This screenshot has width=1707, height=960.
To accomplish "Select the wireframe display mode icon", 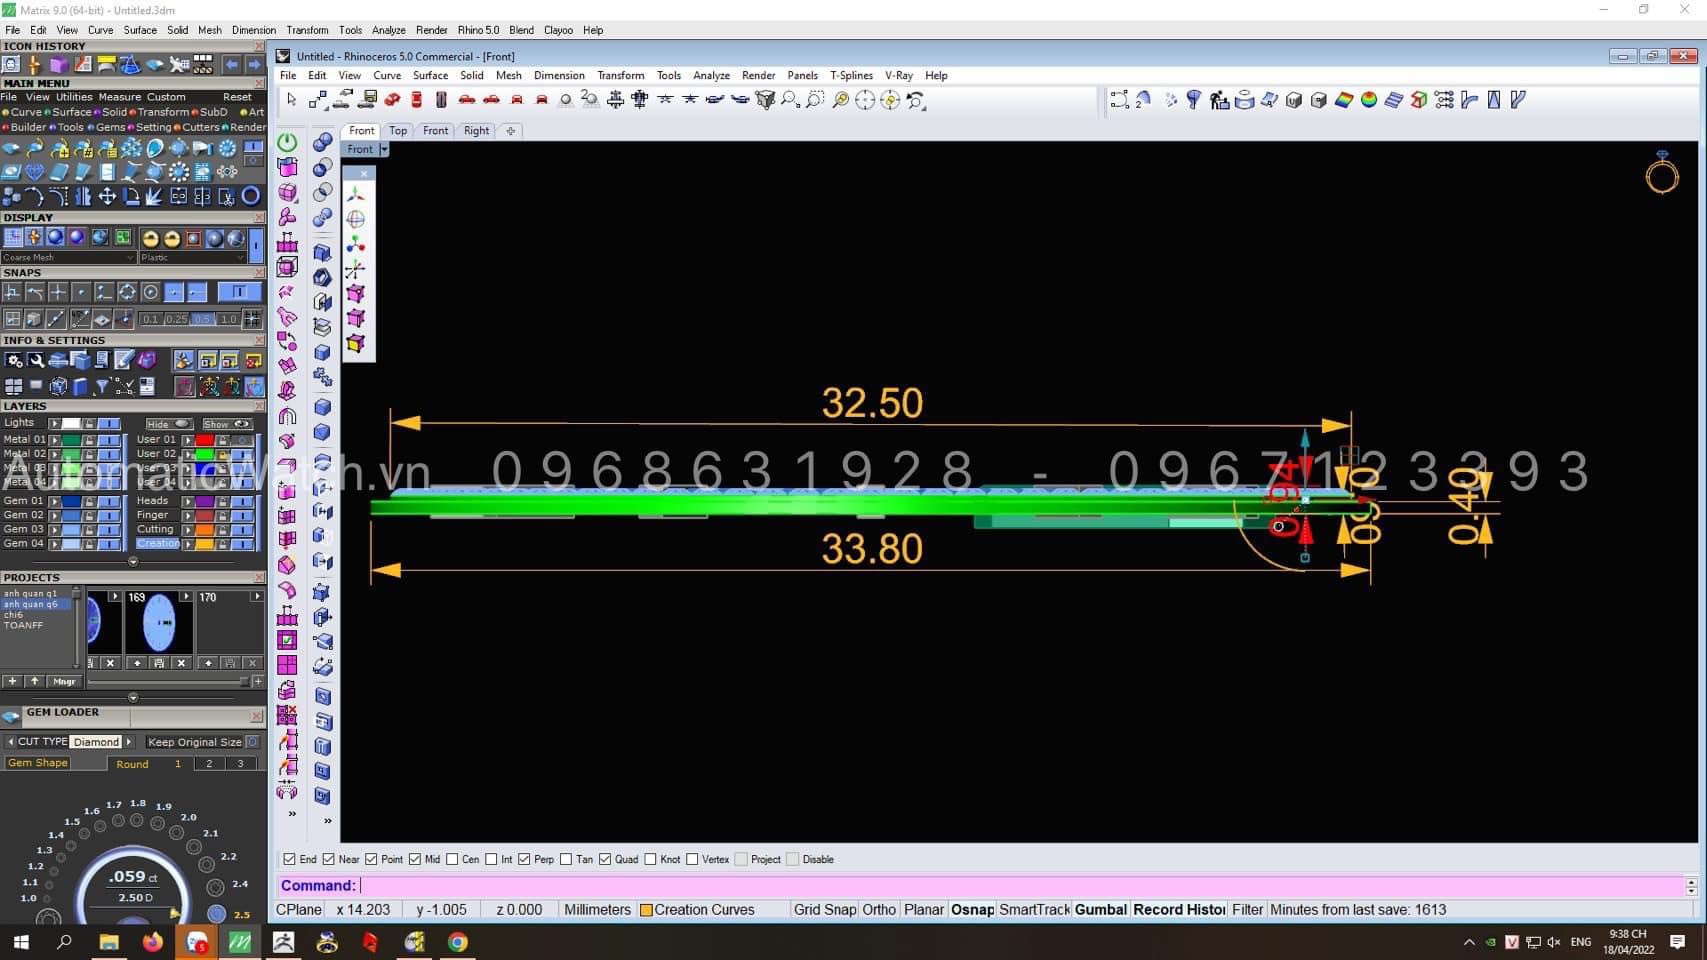I will [x=13, y=238].
